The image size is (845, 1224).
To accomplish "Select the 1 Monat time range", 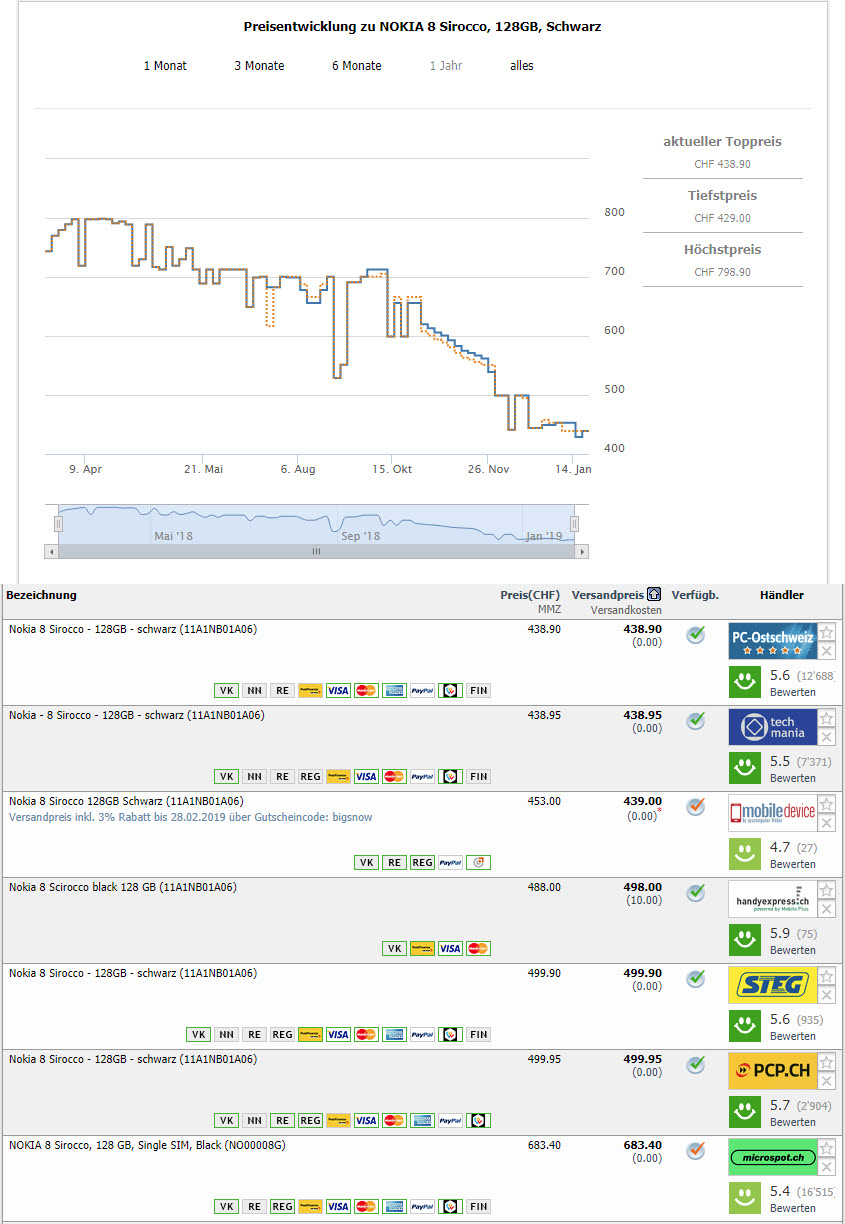I will coord(165,66).
